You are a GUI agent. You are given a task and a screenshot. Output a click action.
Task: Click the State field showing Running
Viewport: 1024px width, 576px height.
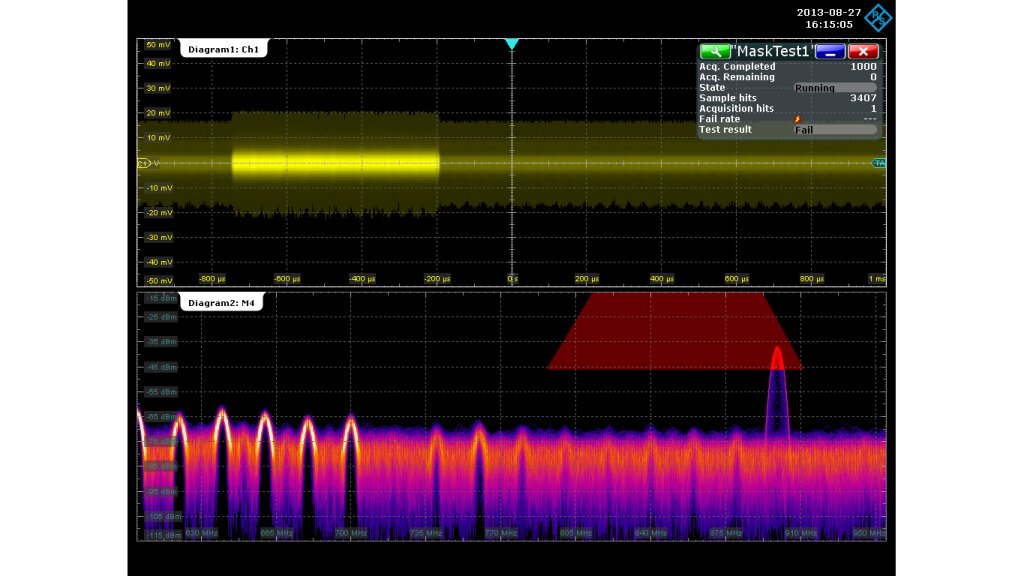(835, 88)
